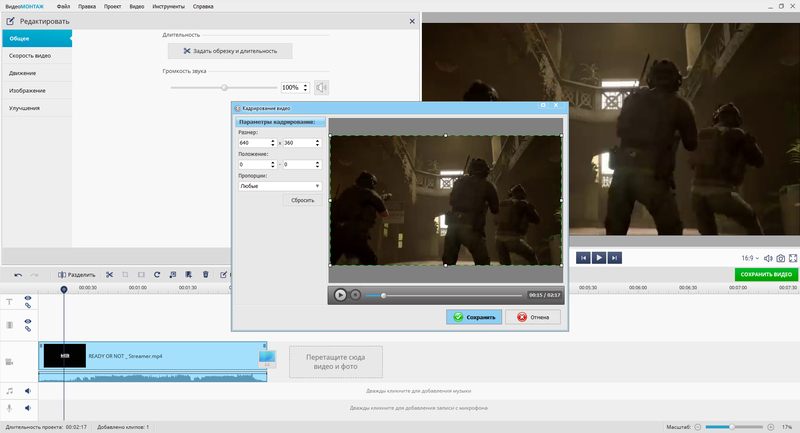The height and width of the screenshot is (433, 800).
Task: Jump to previous frame in main preview
Action: coord(583,258)
